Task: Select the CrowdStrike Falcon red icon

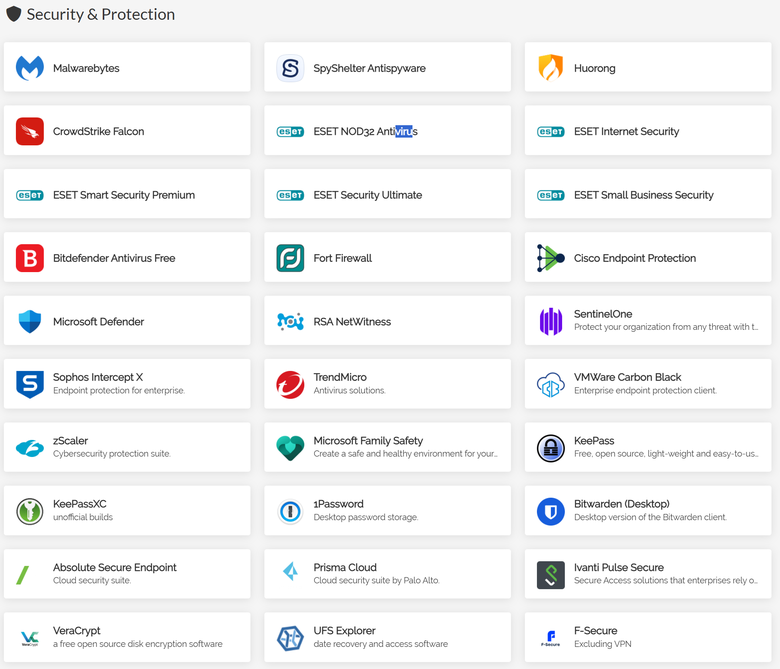Action: tap(30, 131)
